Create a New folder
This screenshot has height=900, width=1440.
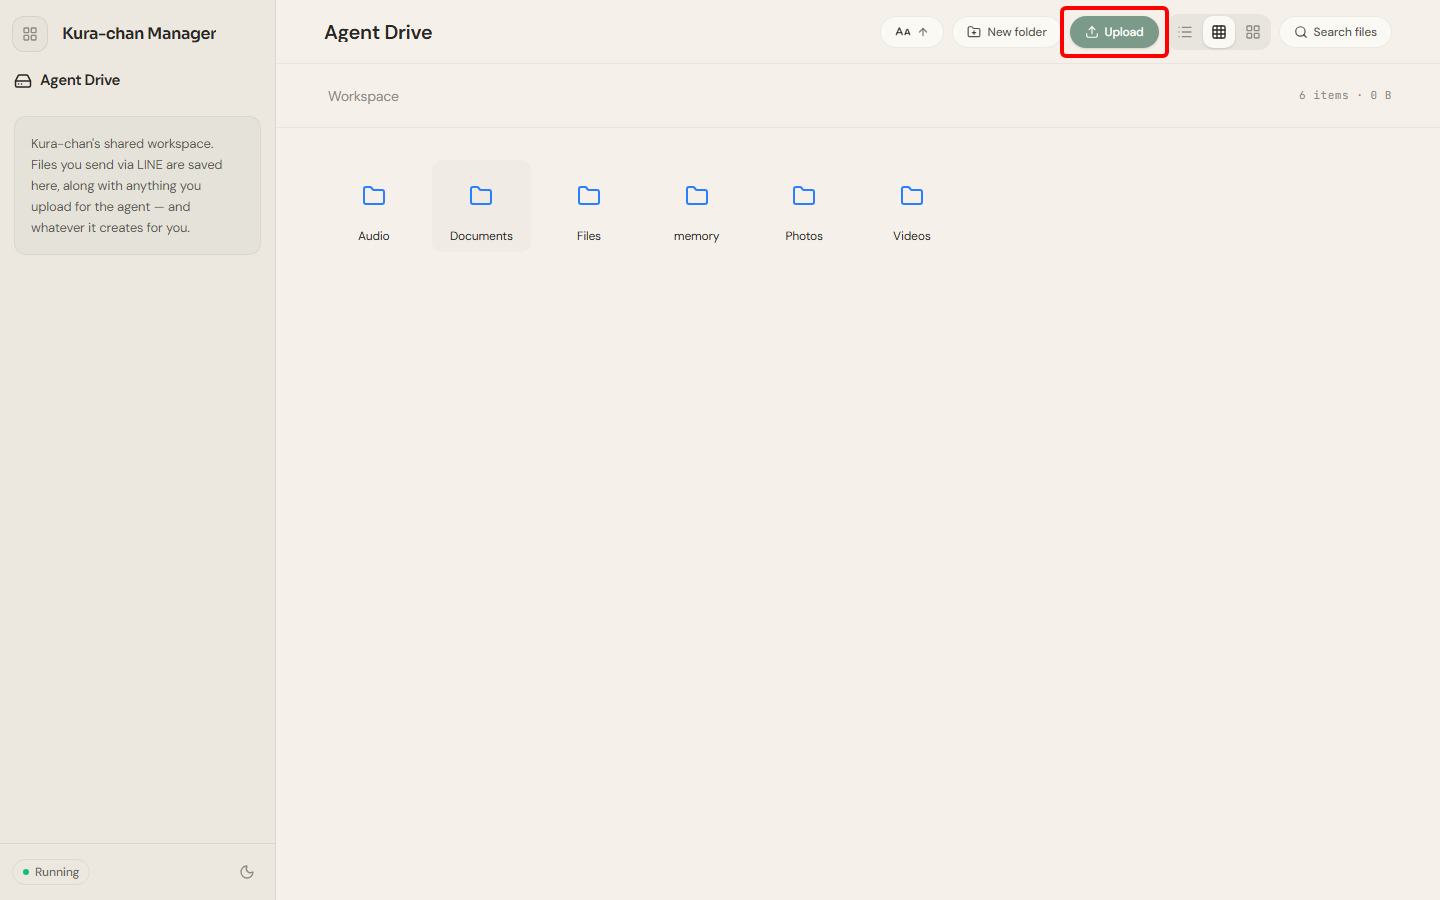(1007, 32)
